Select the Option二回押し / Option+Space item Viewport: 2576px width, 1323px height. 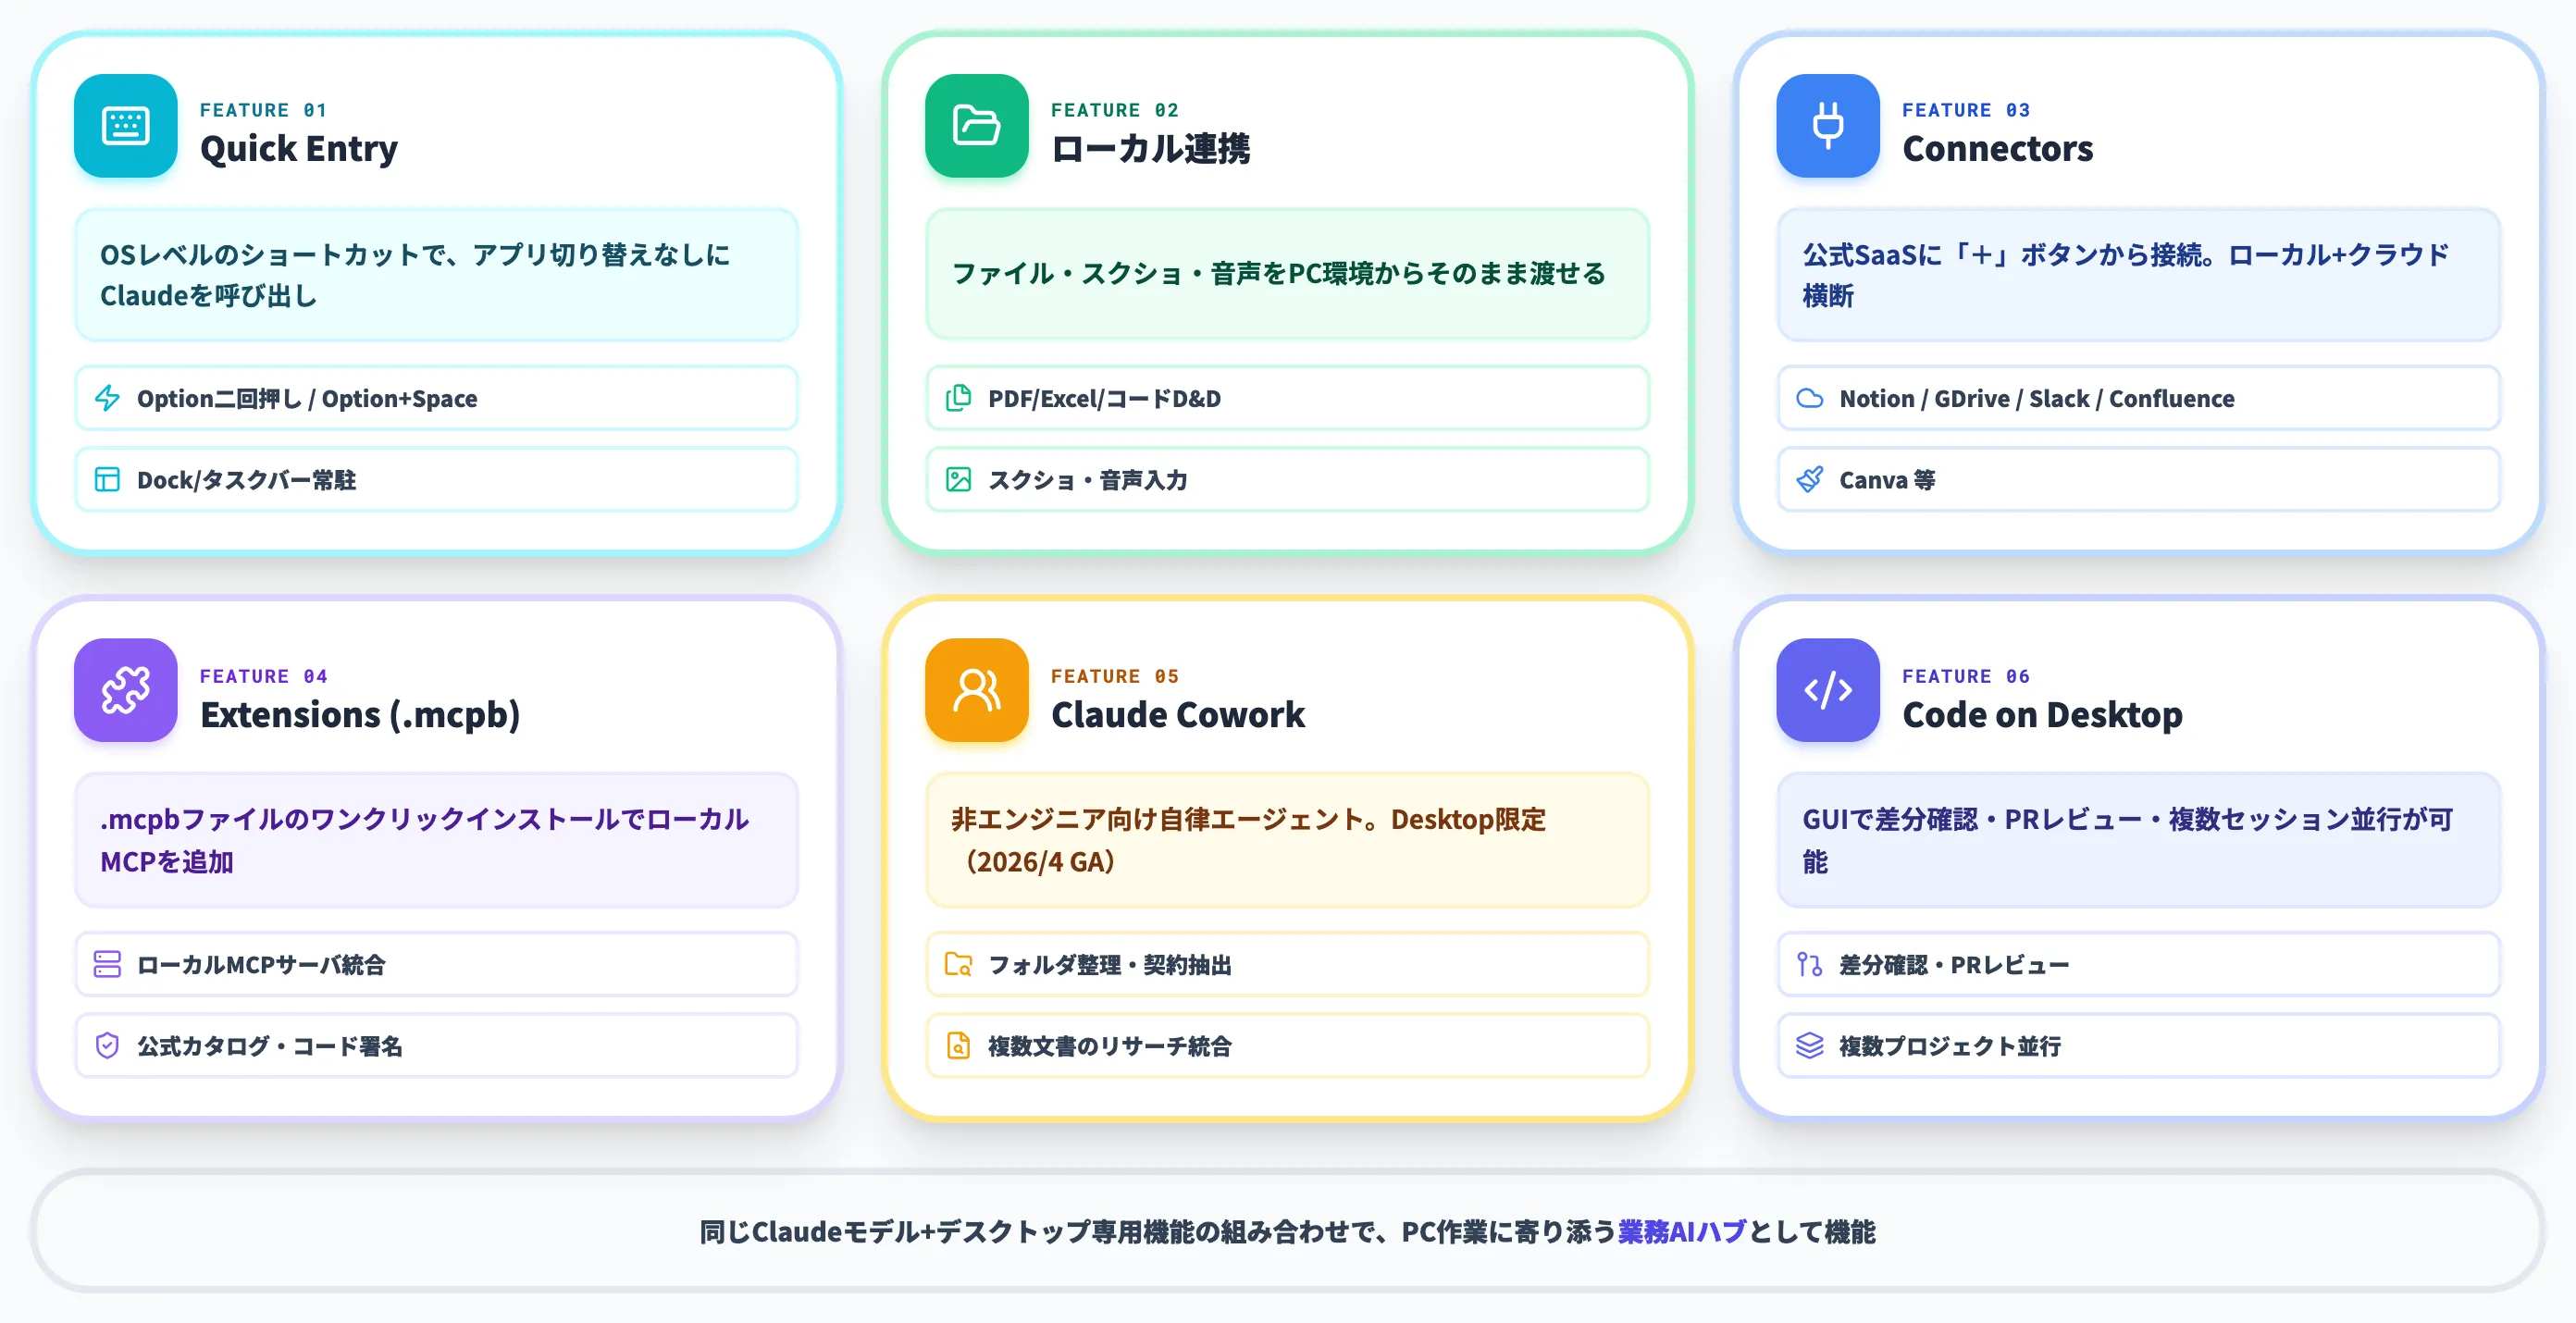point(436,398)
